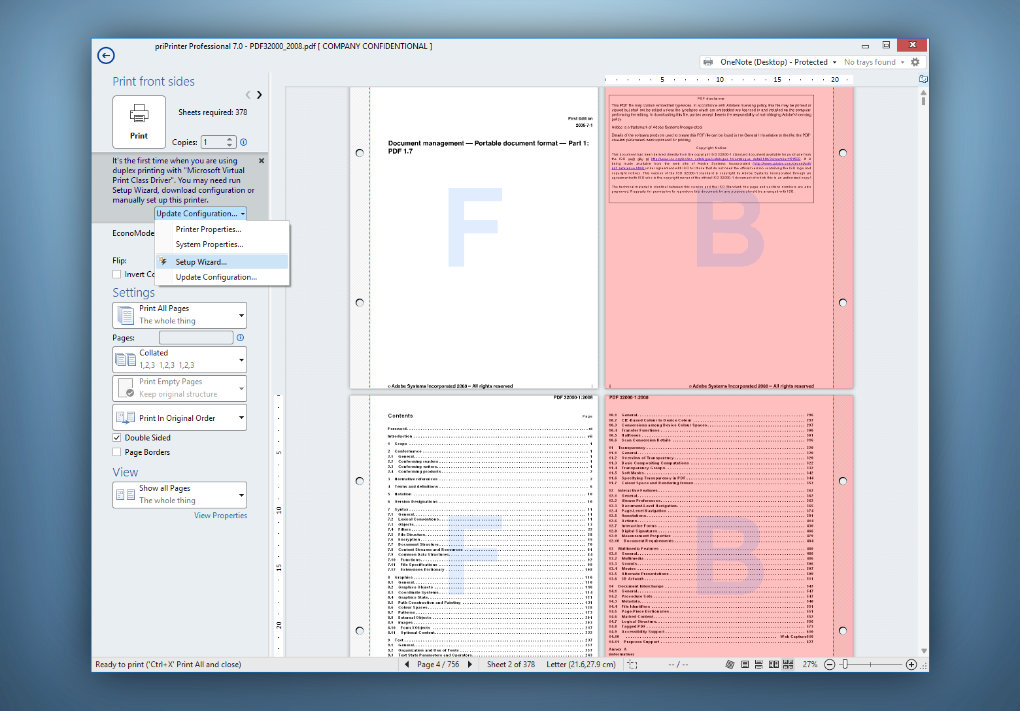Screen dimensions: 1020x711
Task: Open the printer settings gear icon
Action: [915, 62]
